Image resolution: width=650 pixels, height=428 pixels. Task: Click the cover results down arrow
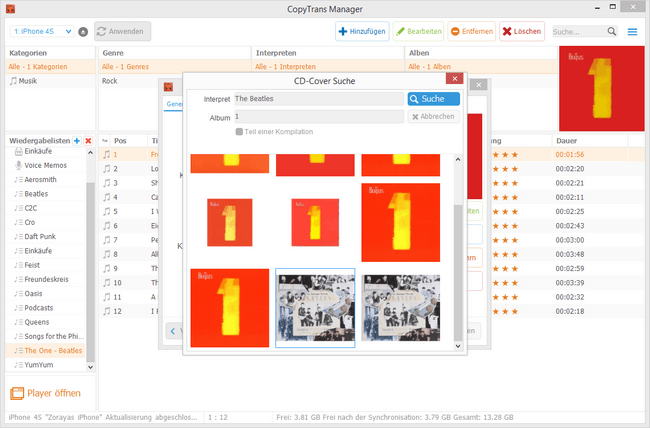[458, 346]
